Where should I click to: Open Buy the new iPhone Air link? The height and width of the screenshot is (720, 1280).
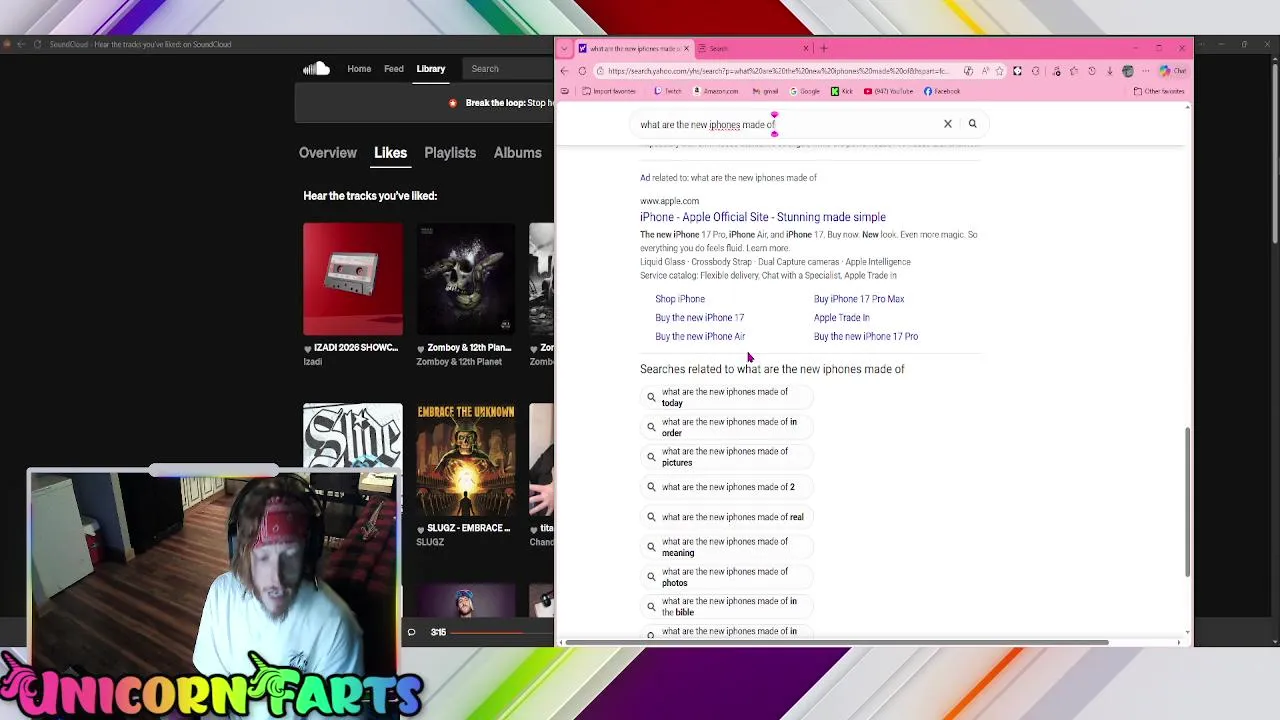(700, 337)
